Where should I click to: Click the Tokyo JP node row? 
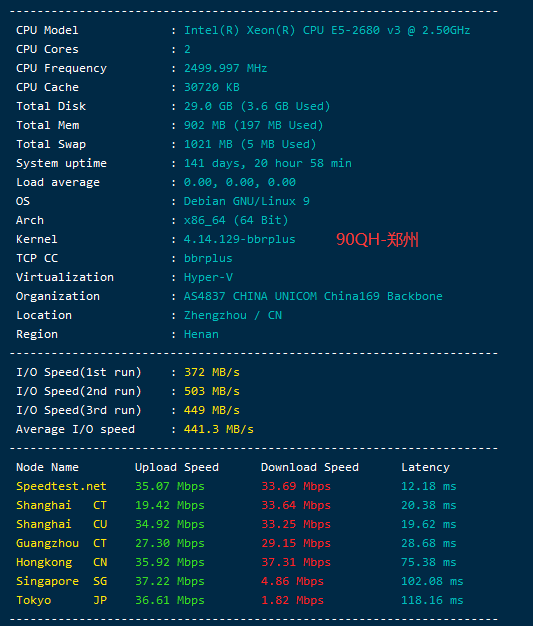(x=240, y=600)
